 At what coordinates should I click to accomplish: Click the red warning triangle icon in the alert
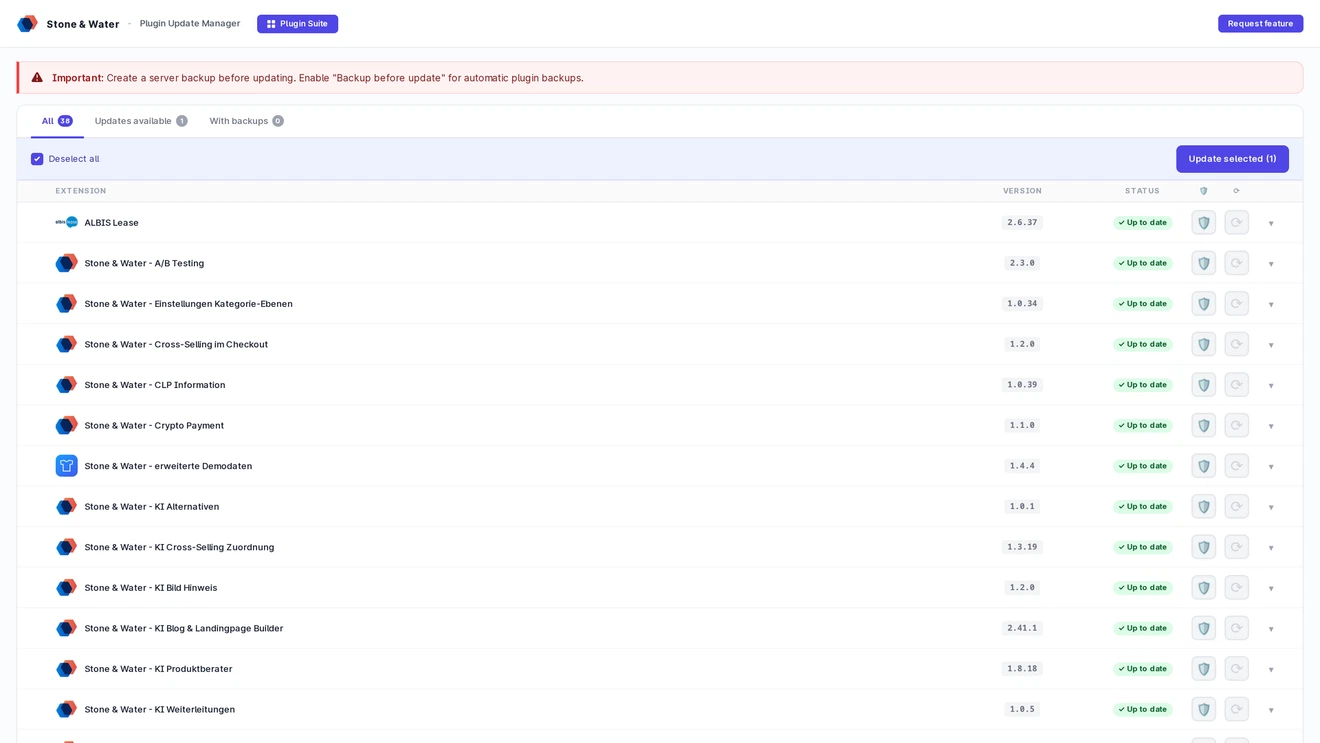click(x=37, y=78)
